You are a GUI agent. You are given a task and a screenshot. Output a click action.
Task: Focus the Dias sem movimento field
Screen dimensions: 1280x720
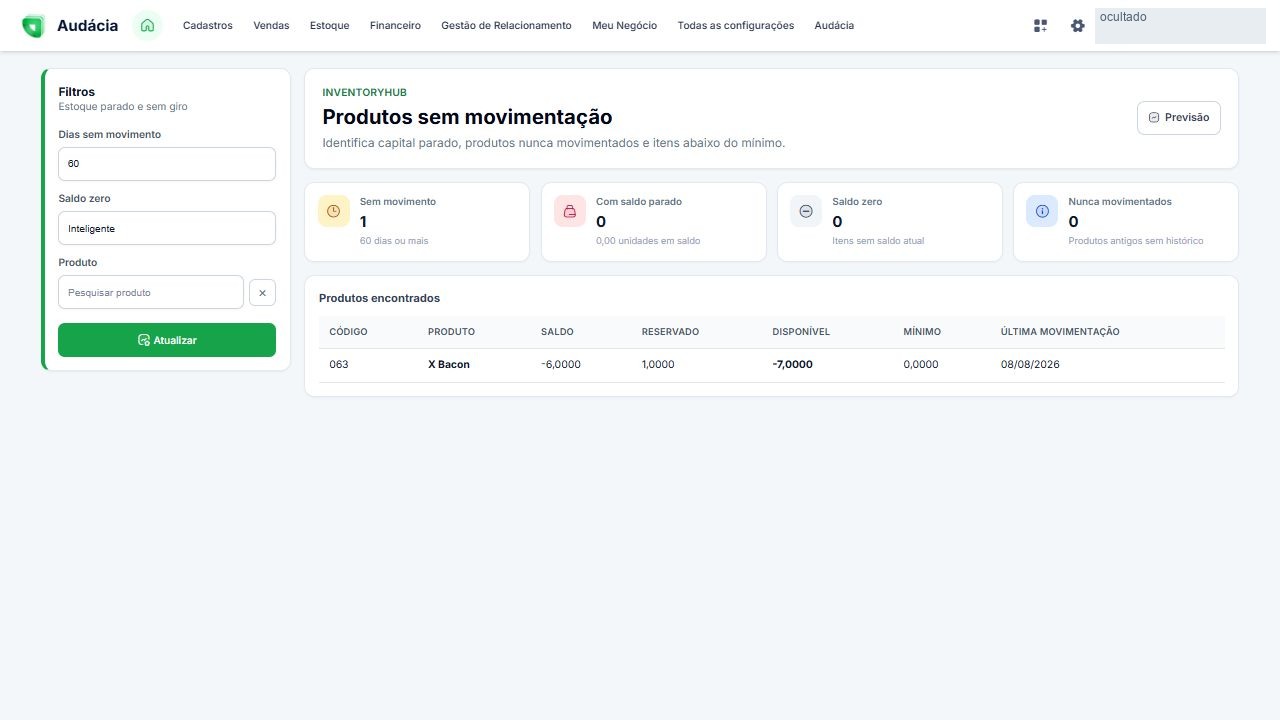tap(167, 164)
